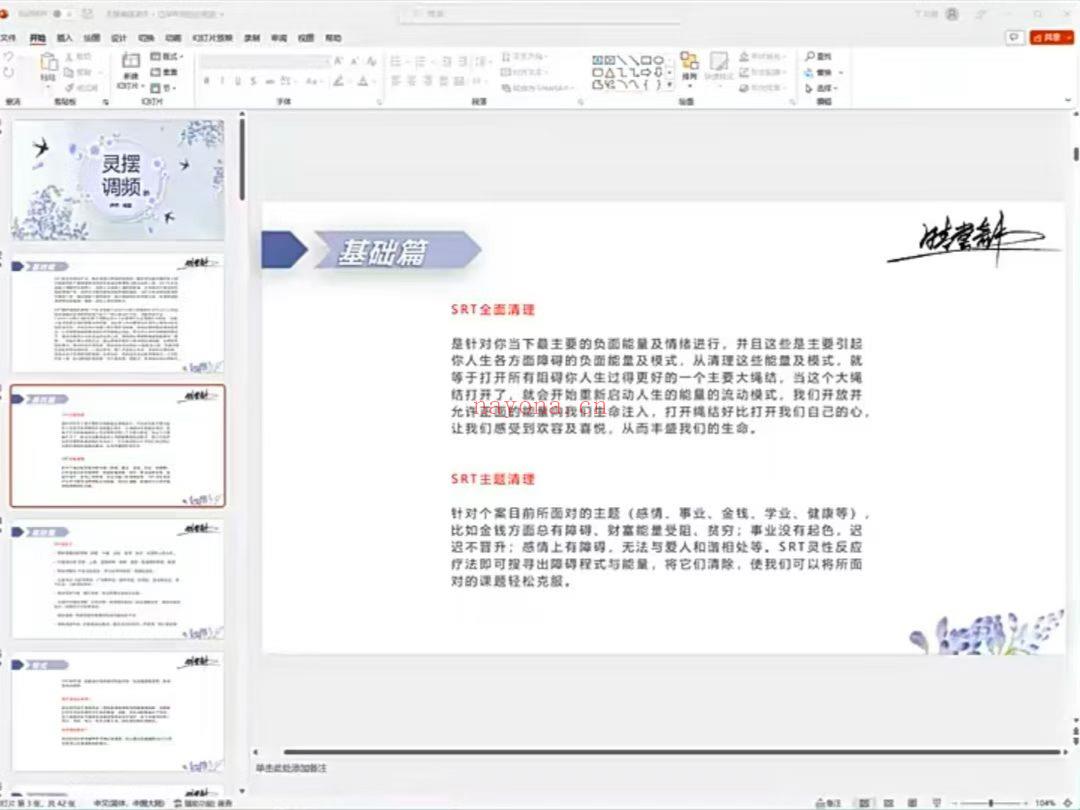Open the comments speech bubble icon
The width and height of the screenshot is (1080, 810).
(1014, 37)
